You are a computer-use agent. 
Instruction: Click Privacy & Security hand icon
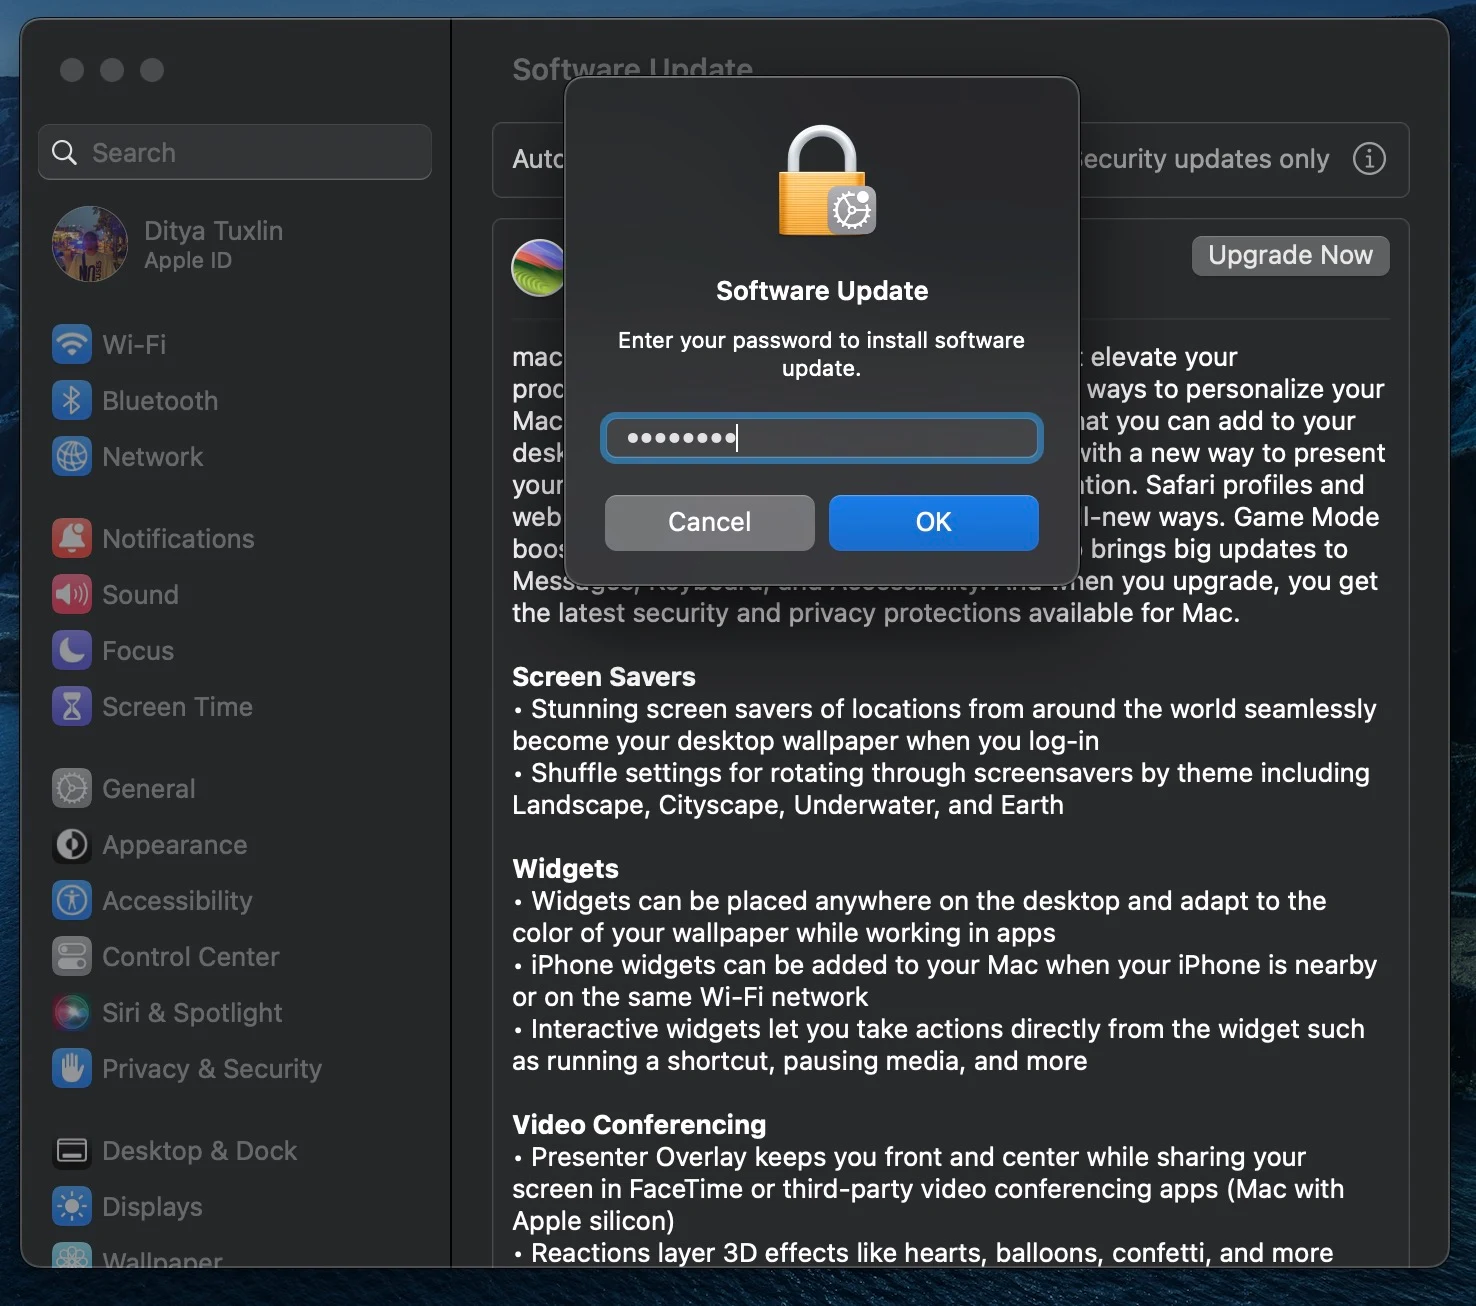click(72, 1069)
